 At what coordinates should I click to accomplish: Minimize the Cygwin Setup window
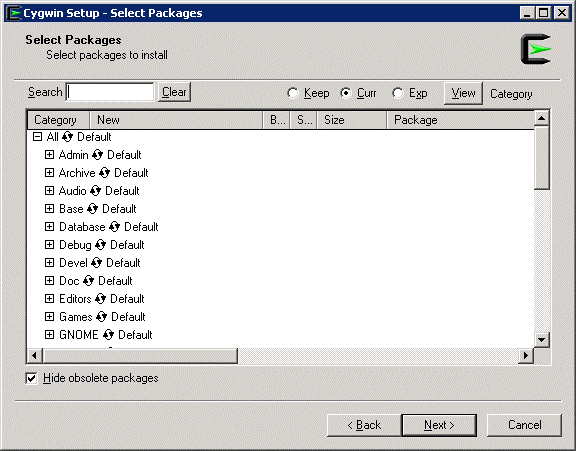click(x=527, y=13)
